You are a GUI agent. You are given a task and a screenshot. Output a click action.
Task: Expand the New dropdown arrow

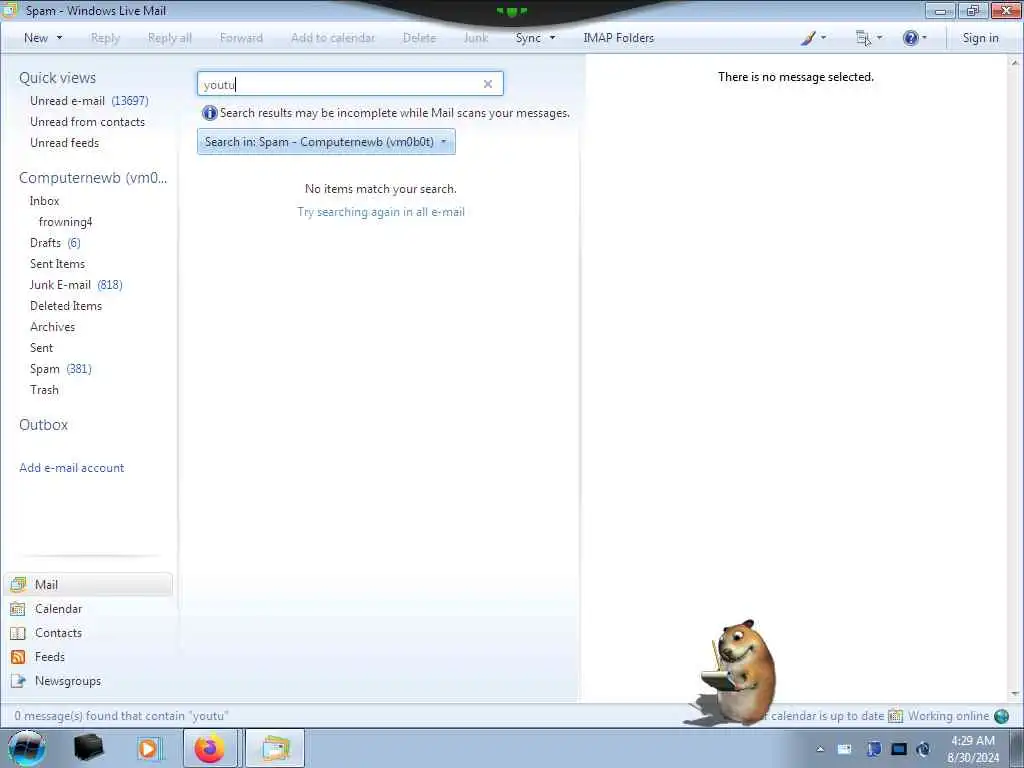[x=59, y=38]
